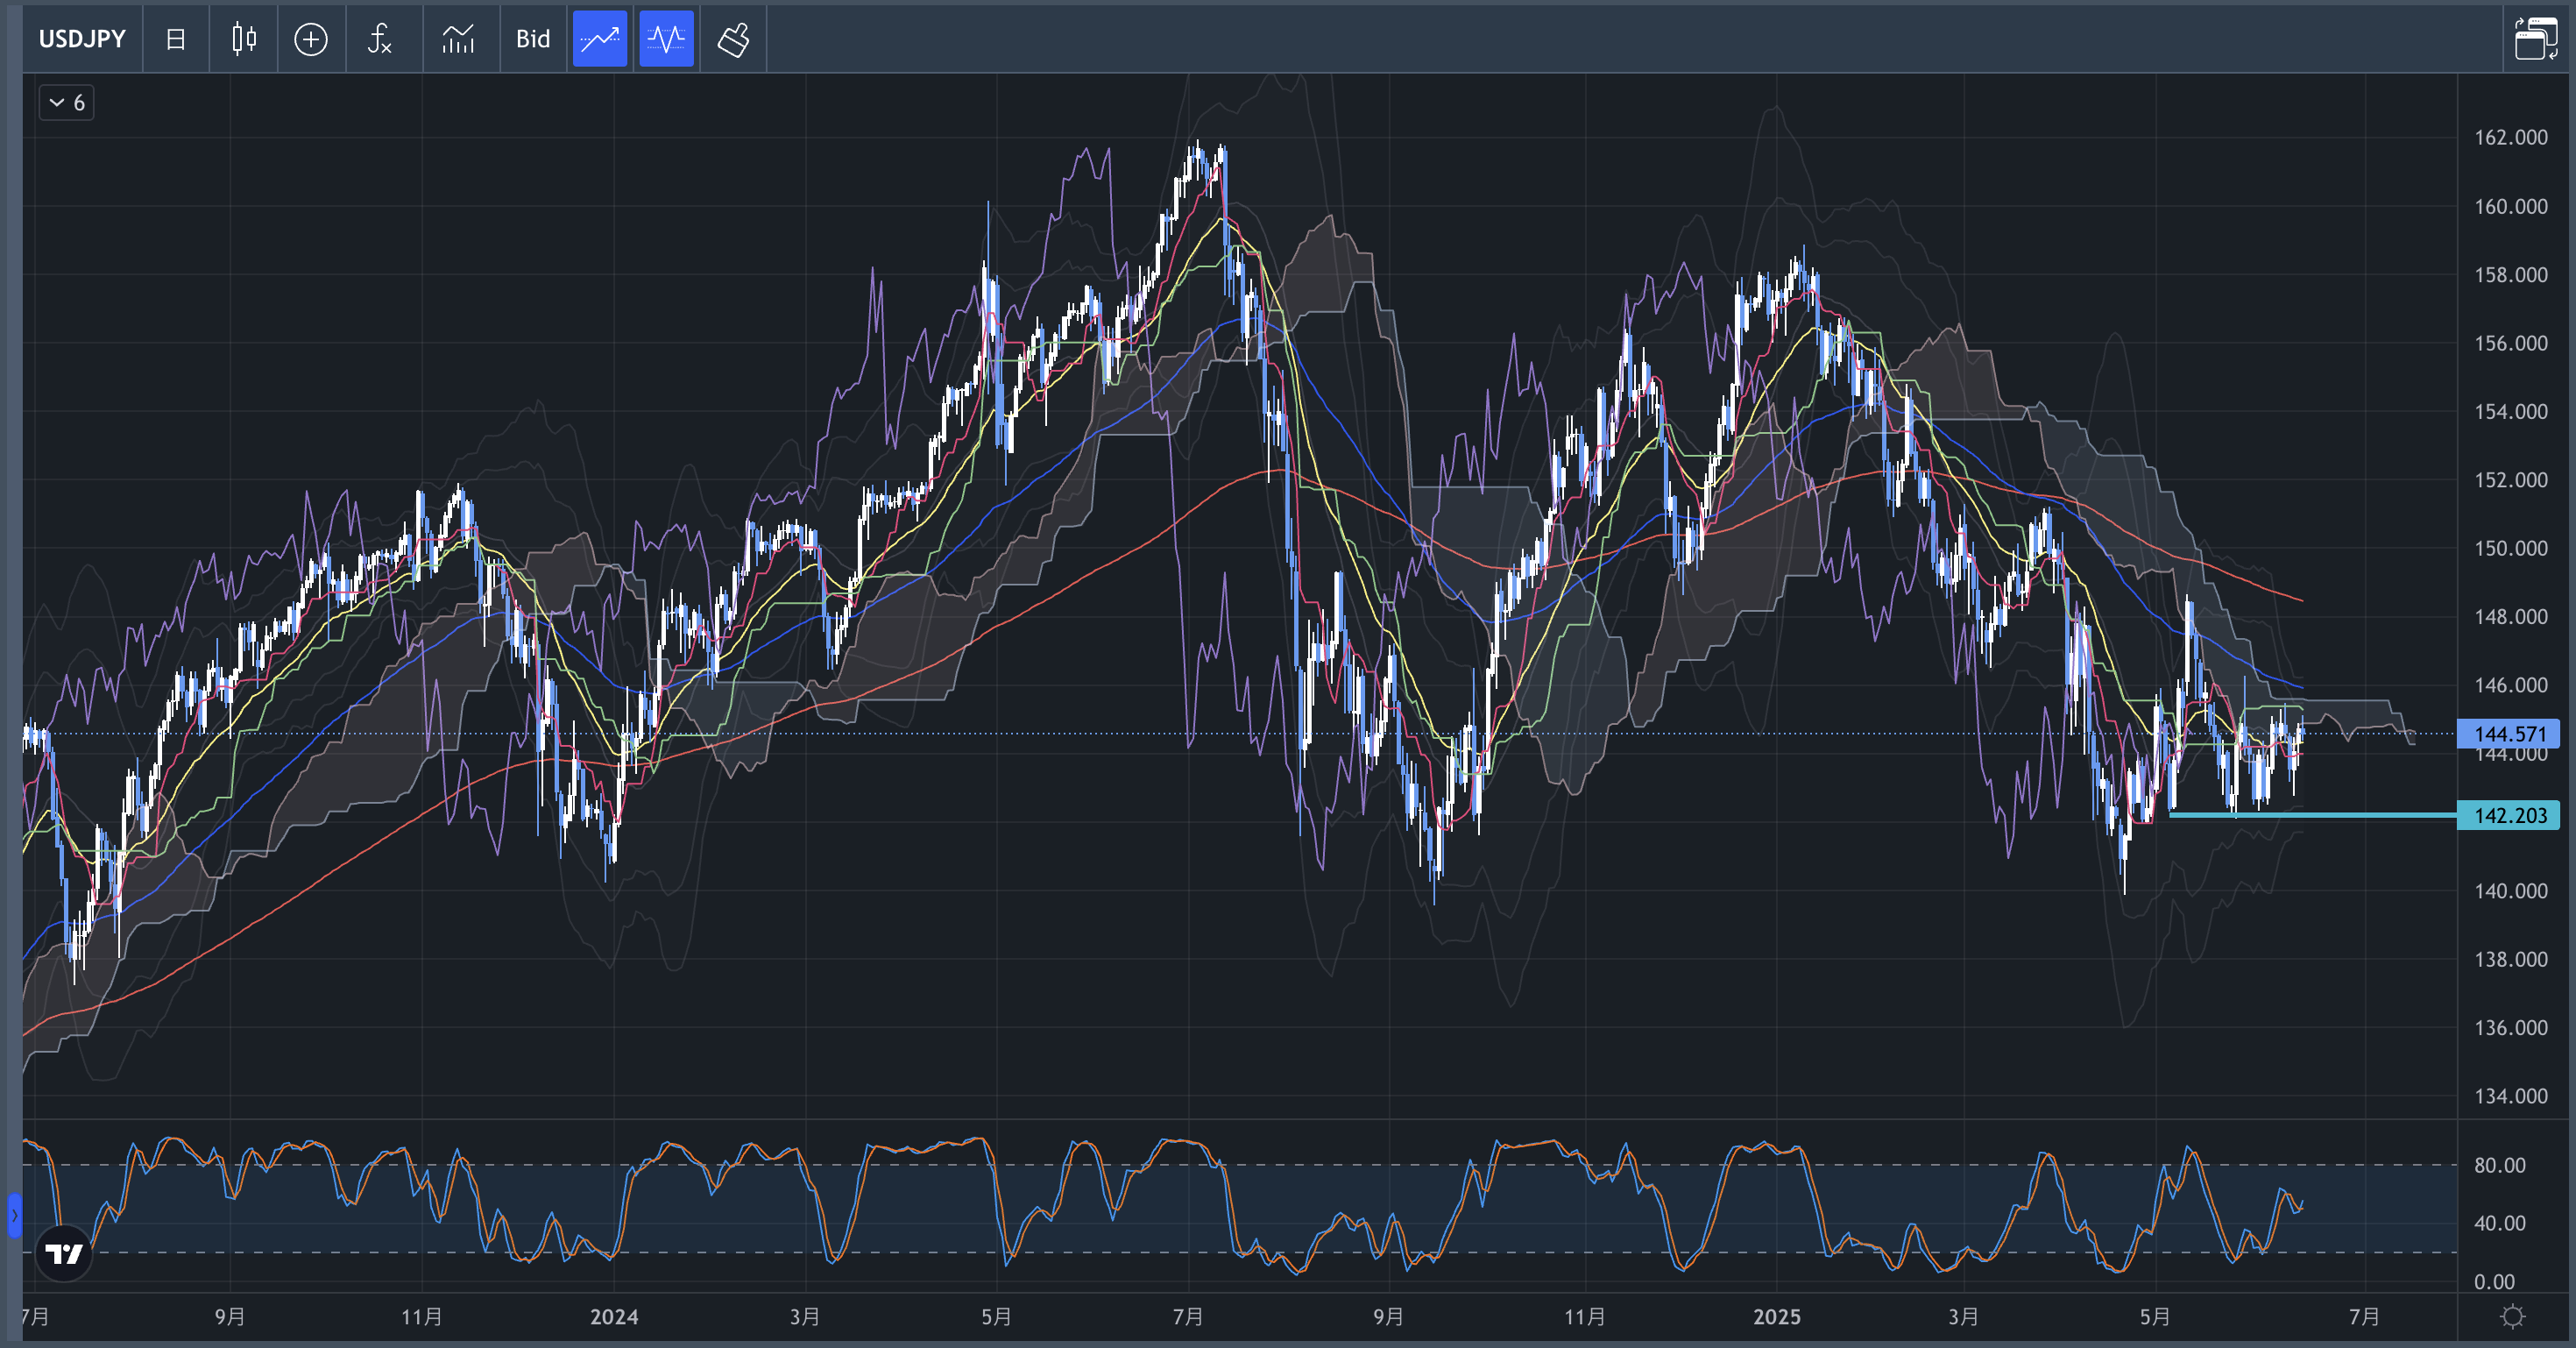Click the 80.00 oscillator scale label
This screenshot has width=2576, height=1348.
coord(2500,1165)
